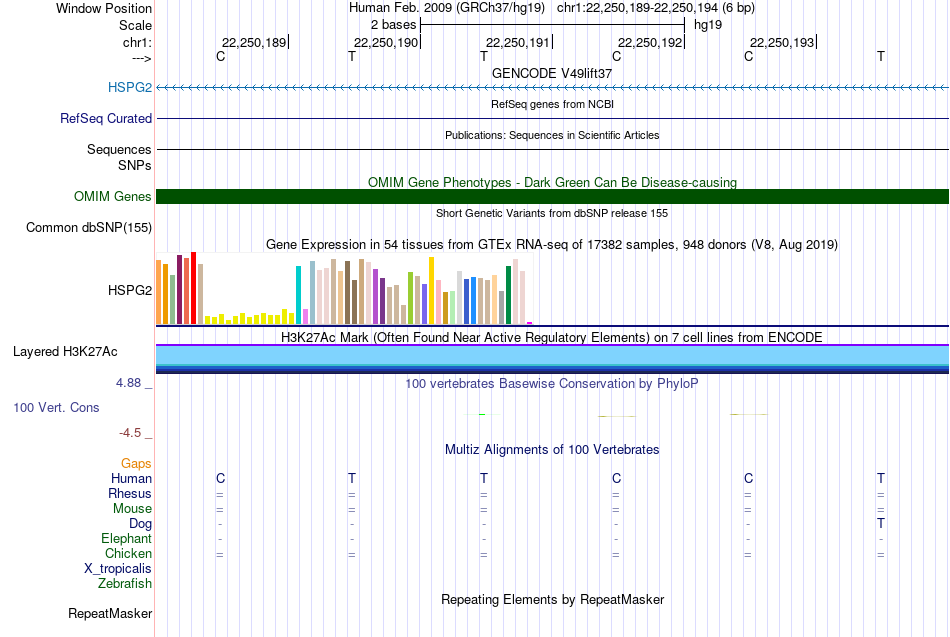Click the HSPG2 transcript arrow line
This screenshot has height=637, width=950.
click(x=552, y=88)
